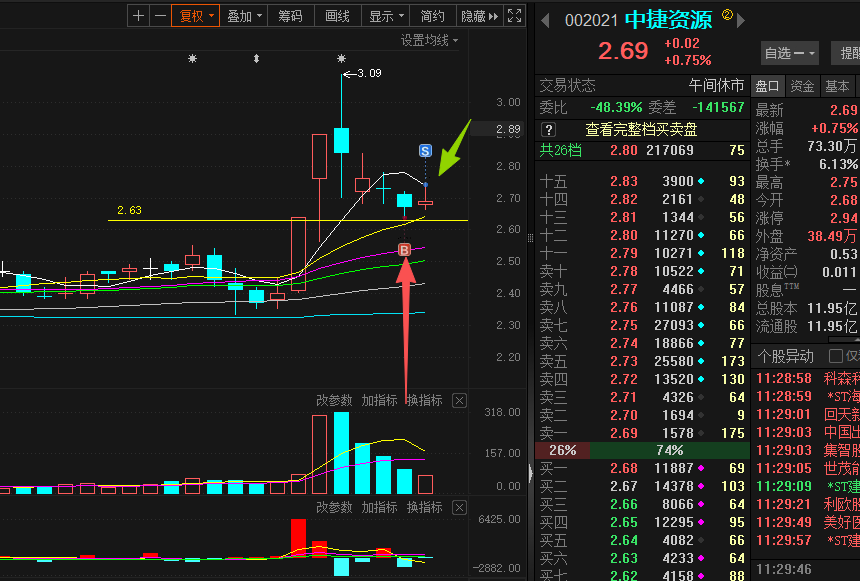
Task: Select the 买四 2.65 order row
Action: (642, 522)
